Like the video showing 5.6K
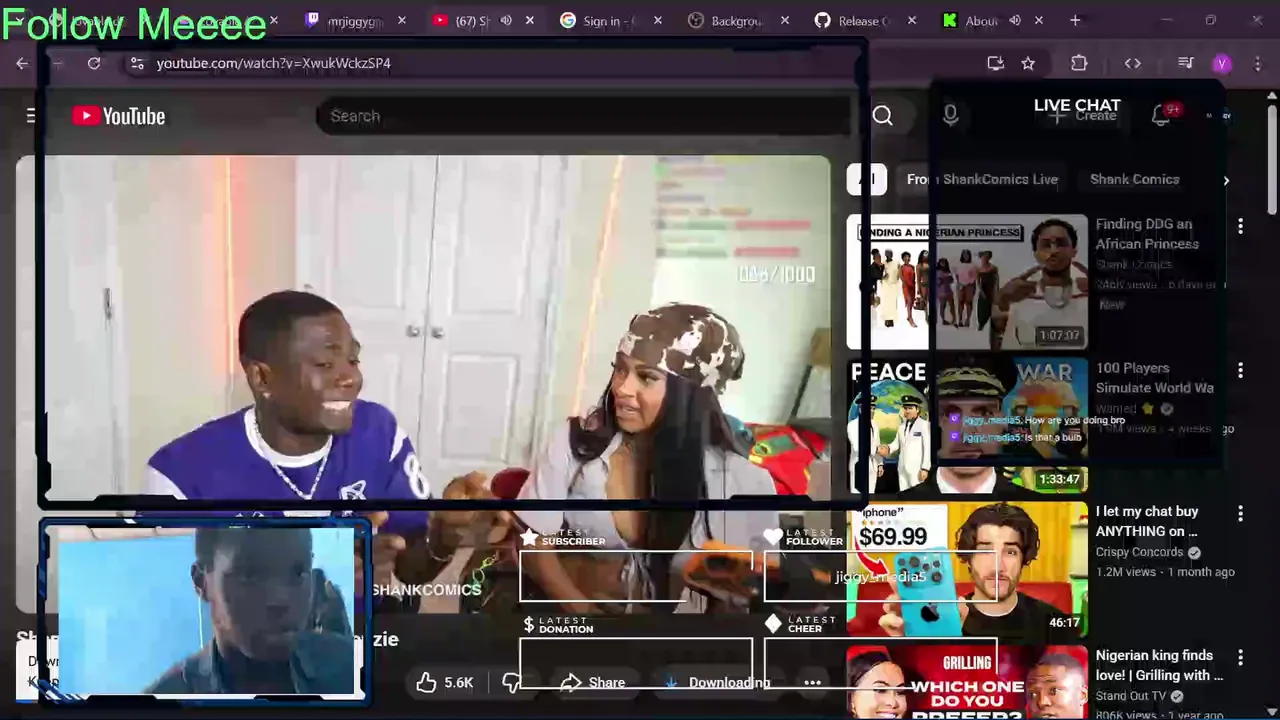This screenshot has width=1280, height=720. click(445, 682)
